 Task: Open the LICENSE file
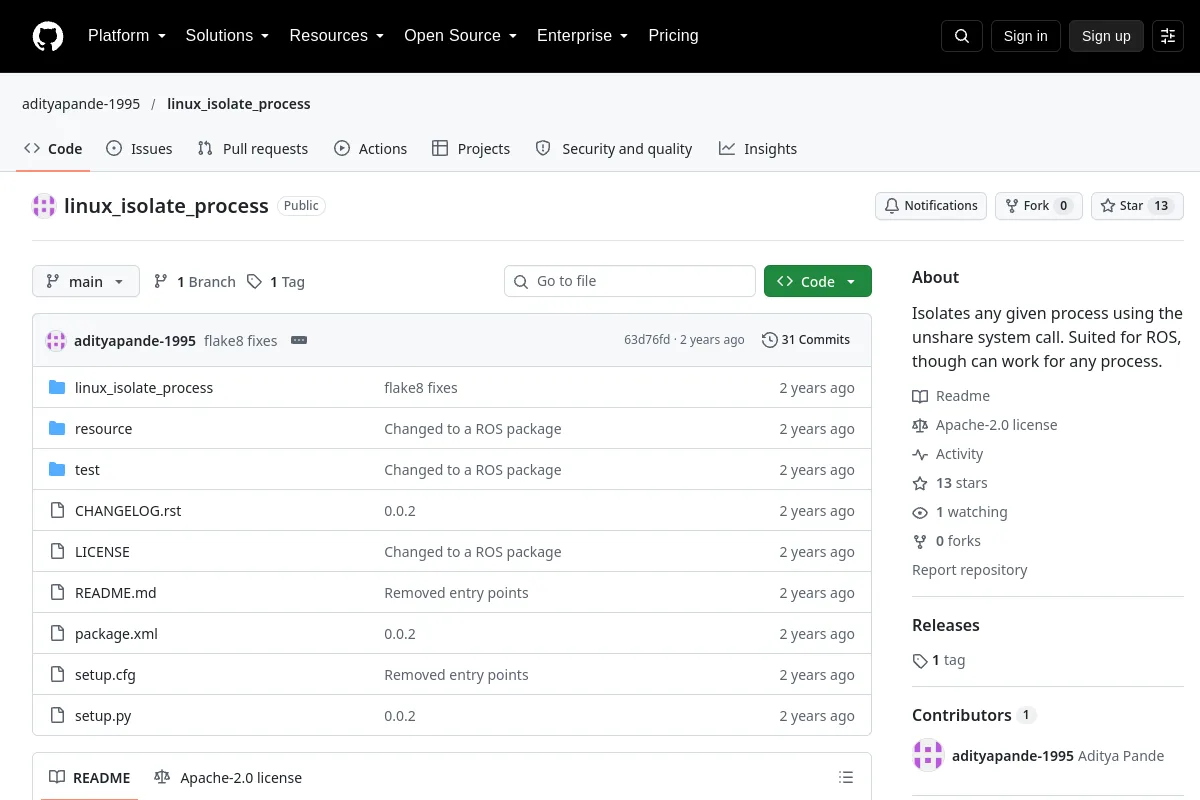(102, 552)
